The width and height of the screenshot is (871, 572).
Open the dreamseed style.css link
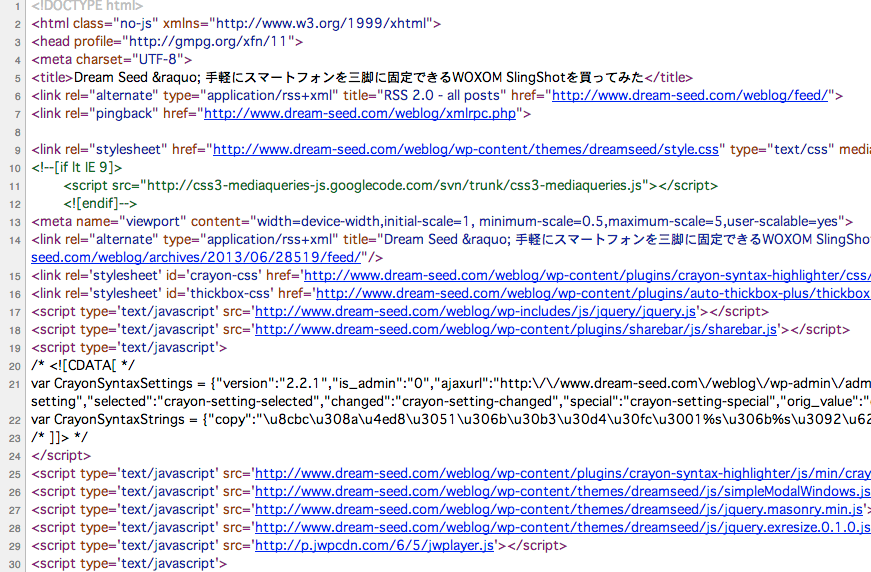coord(466,149)
